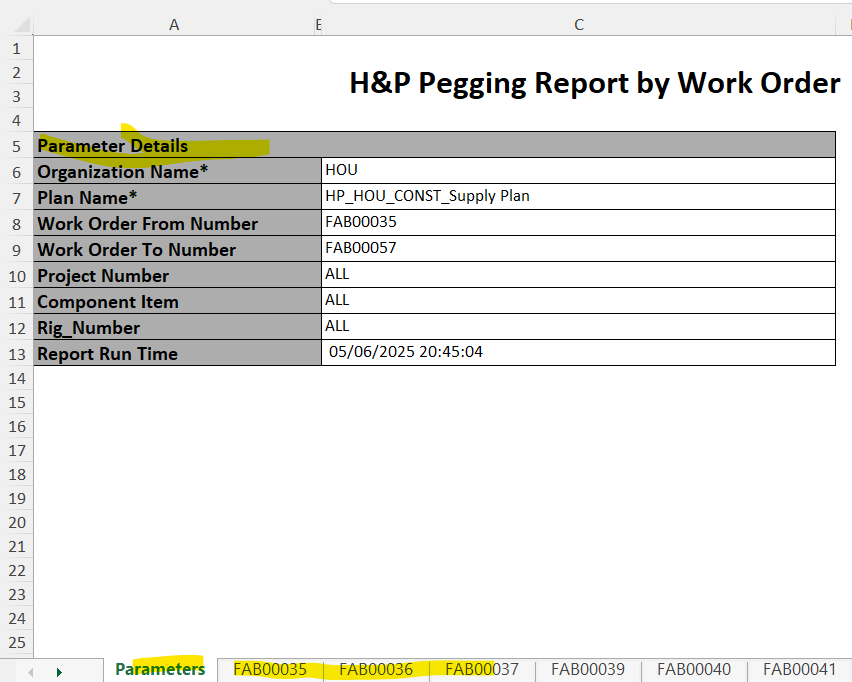
Task: Select row 13 header
Action: 16,354
